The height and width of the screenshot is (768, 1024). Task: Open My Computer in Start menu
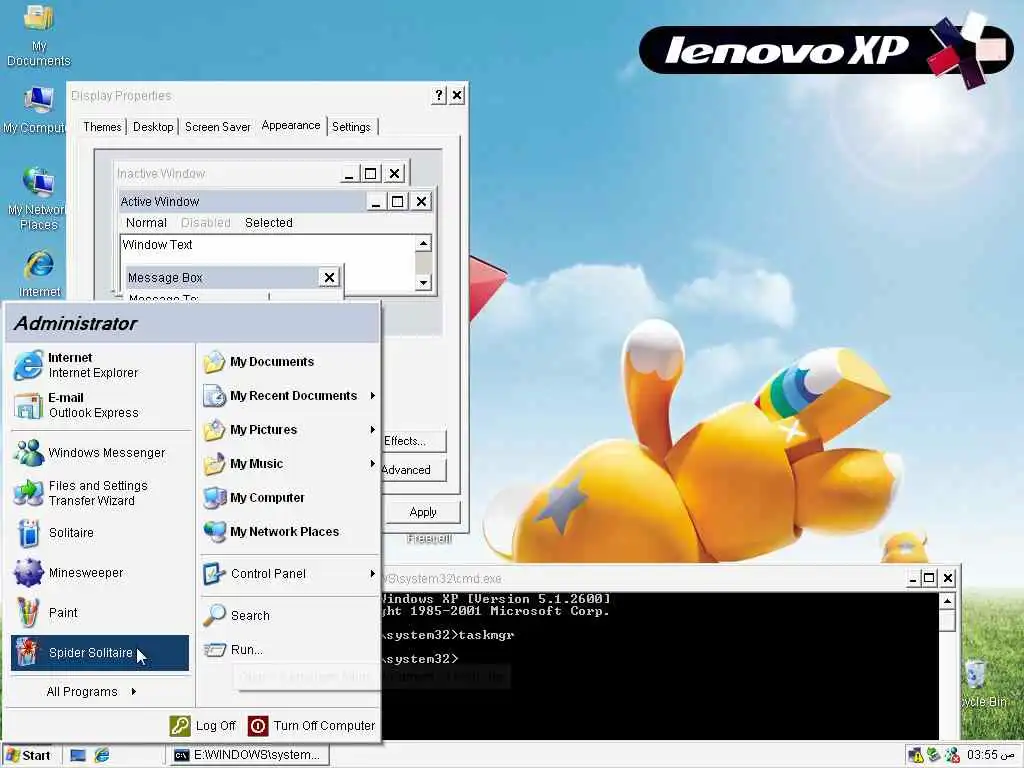click(289, 498)
